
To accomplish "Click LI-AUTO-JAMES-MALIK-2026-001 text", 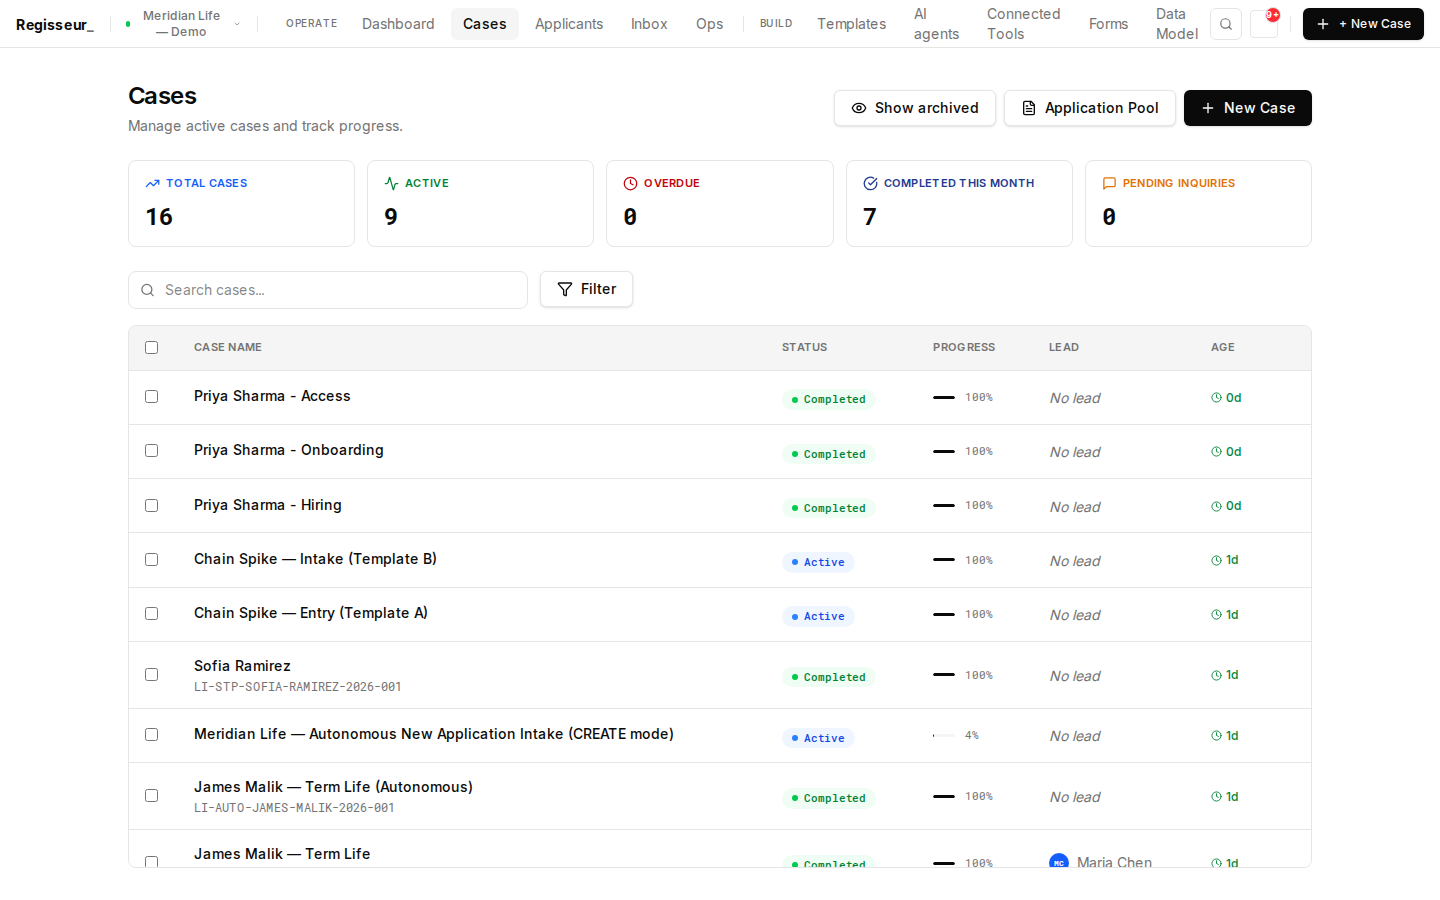I will pos(294,808).
